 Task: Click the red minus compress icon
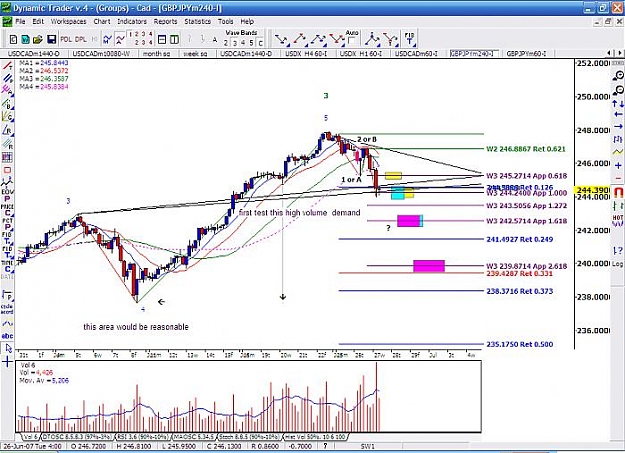(618, 178)
